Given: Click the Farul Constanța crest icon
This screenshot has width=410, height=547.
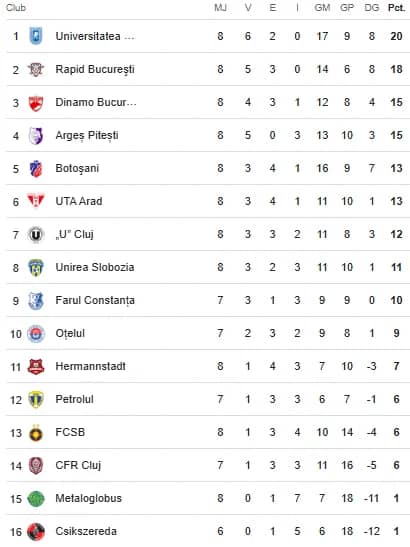Looking at the screenshot, I should coord(36,300).
